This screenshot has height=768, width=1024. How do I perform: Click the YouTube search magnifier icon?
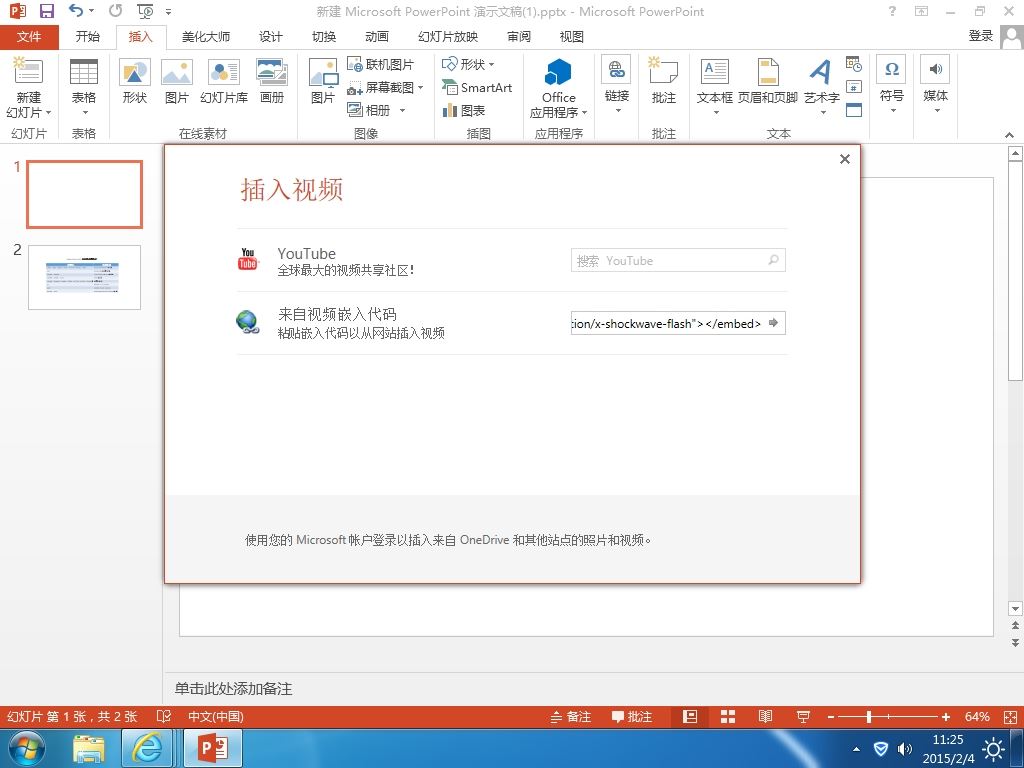(x=773, y=260)
